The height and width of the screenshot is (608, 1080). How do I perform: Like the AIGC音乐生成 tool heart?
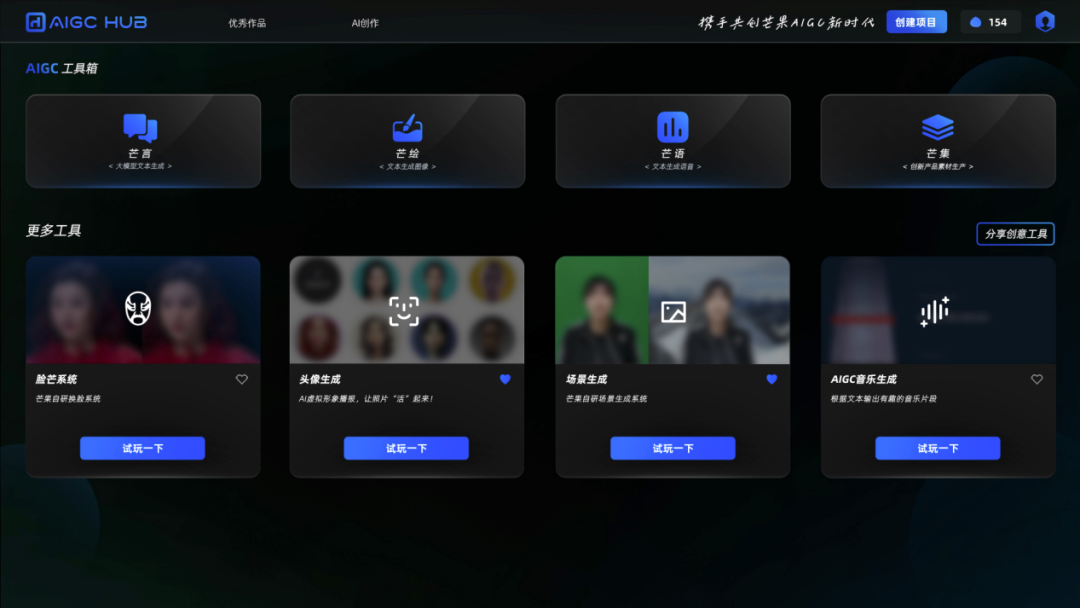tap(1036, 379)
